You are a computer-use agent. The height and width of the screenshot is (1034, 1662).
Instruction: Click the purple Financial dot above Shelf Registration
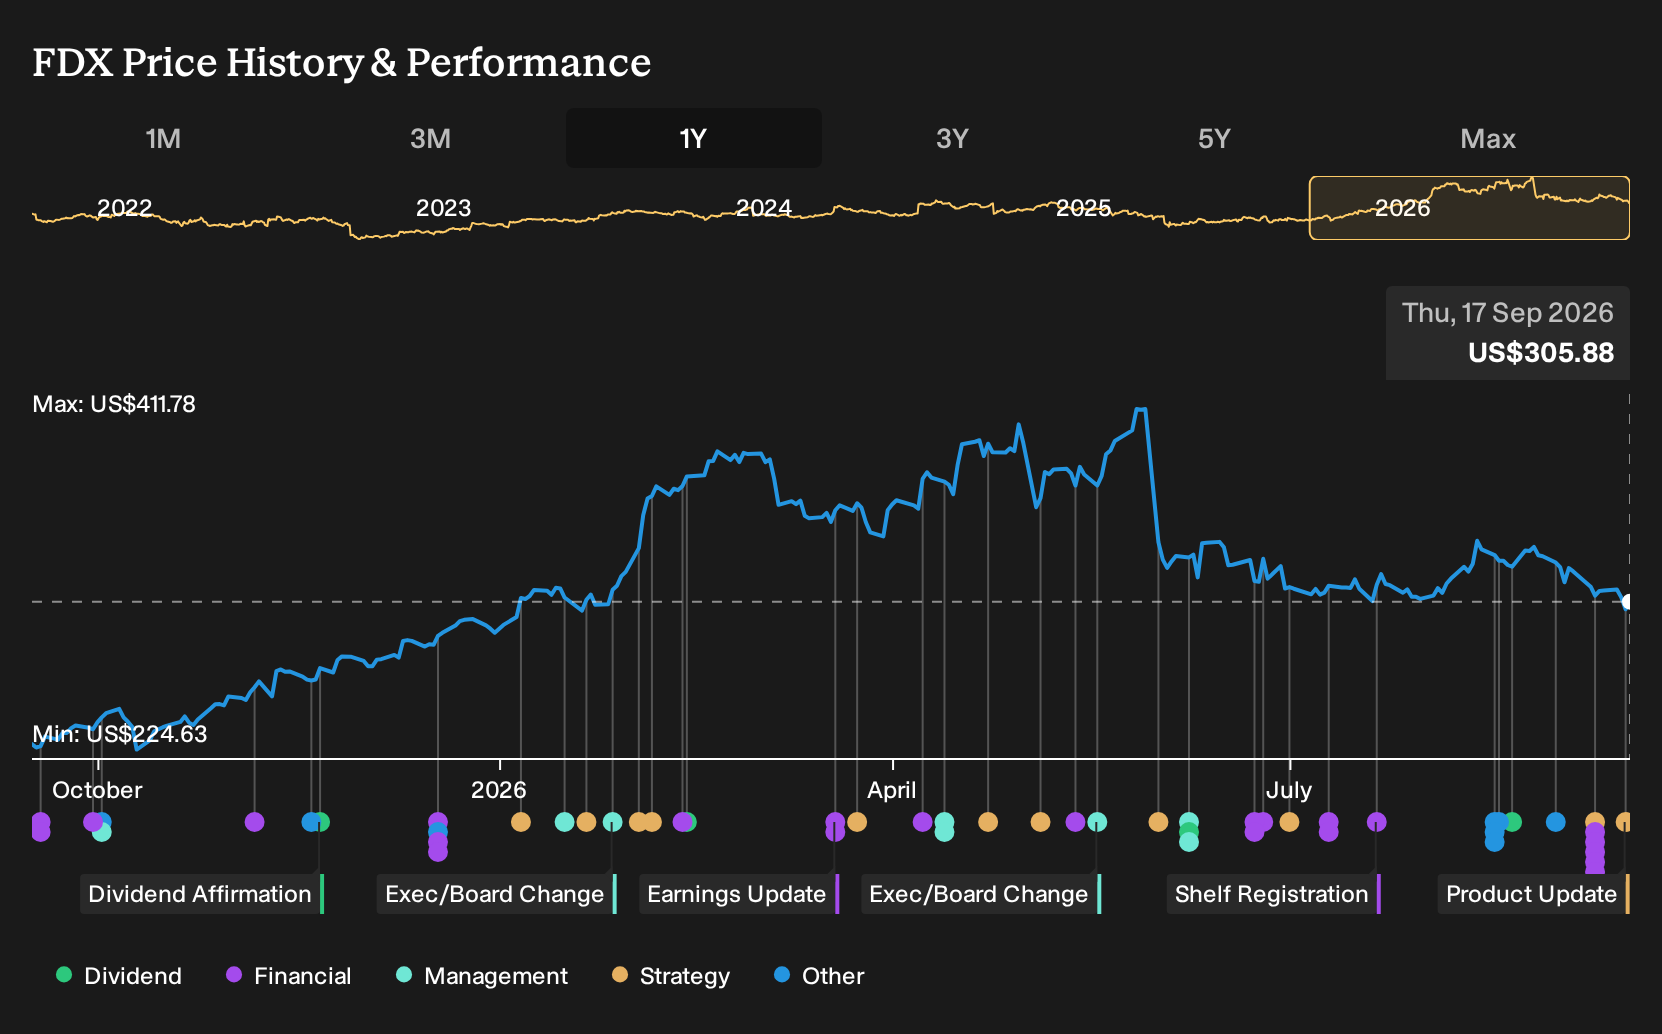tap(1376, 822)
